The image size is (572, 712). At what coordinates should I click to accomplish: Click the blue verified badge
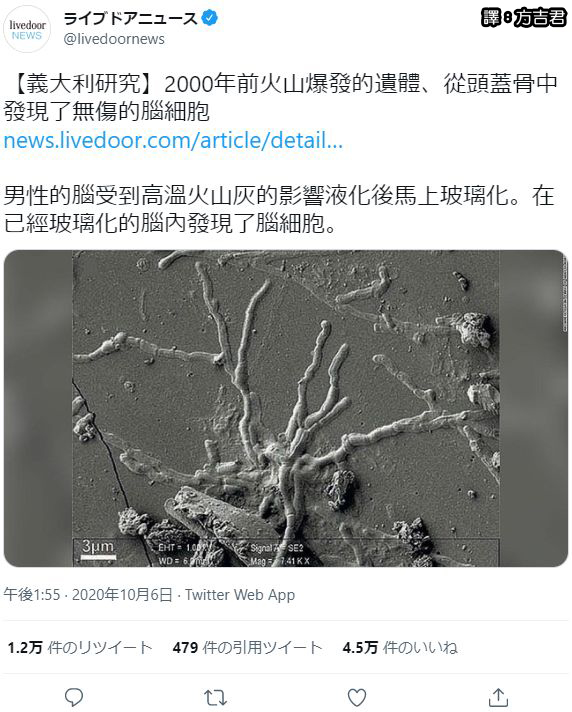point(209,18)
